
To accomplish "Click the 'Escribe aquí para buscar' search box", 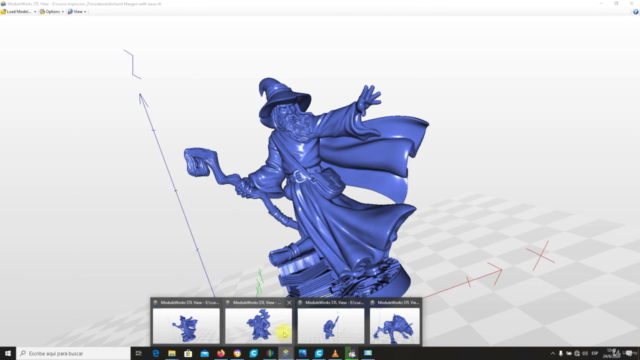I will [x=73, y=353].
